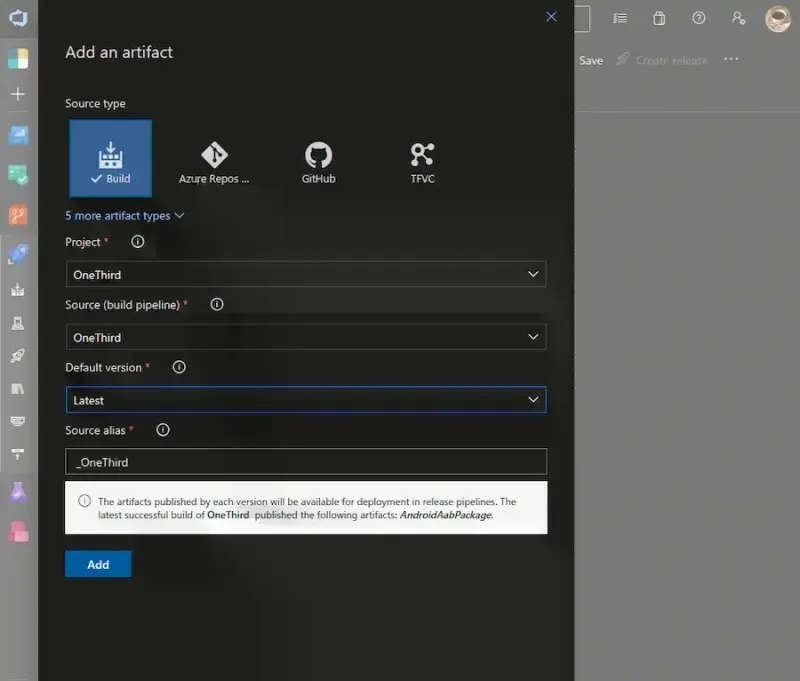The height and width of the screenshot is (681, 800).
Task: Open Default version dropdown showing Latest
Action: [306, 400]
